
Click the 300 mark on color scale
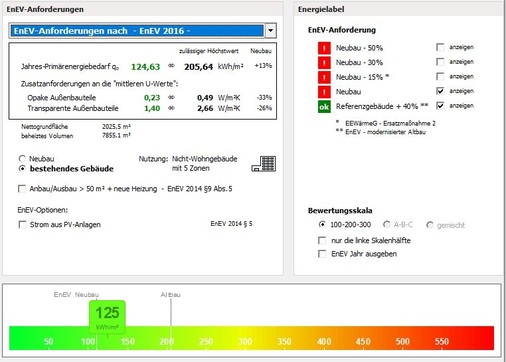[245, 341]
